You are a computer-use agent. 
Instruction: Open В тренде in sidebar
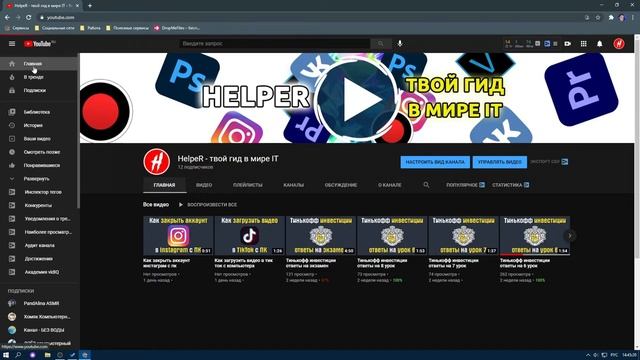tap(39, 77)
